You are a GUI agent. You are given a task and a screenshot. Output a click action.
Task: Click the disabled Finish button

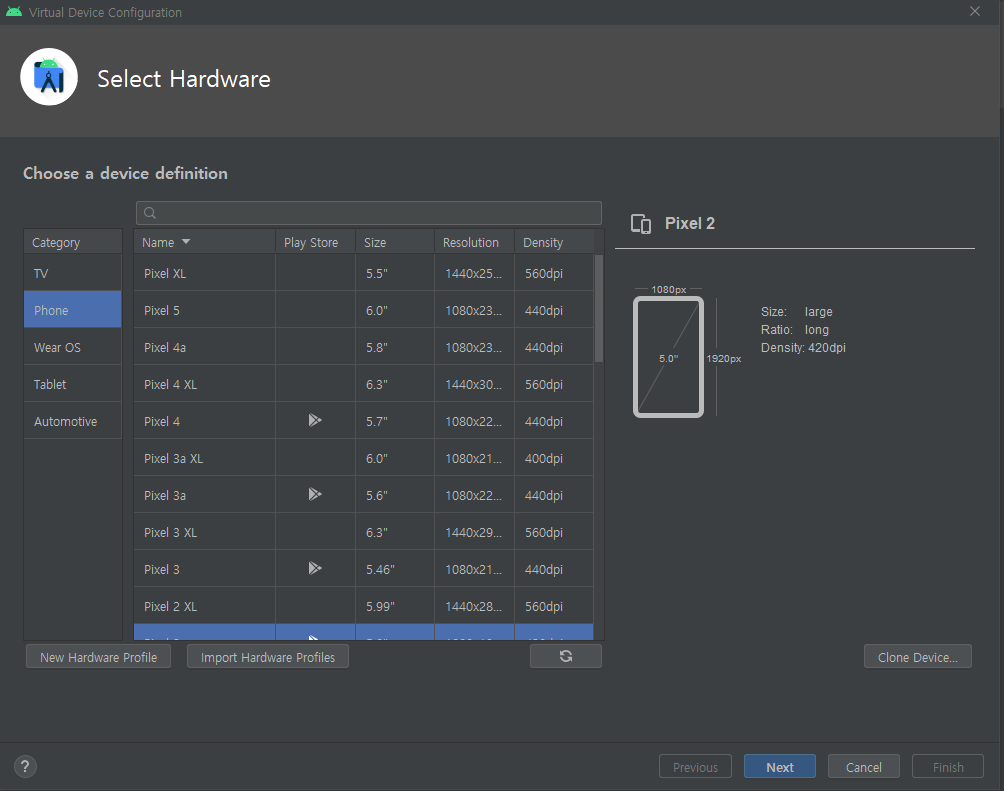pos(948,767)
